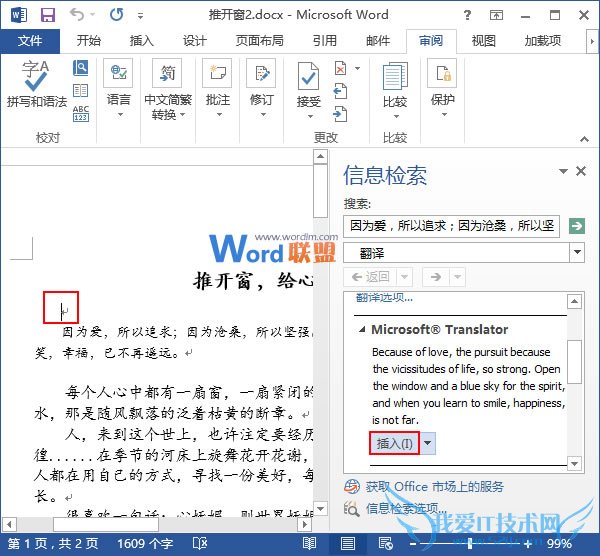Expand the 批注 dropdown arrow

[219, 114]
